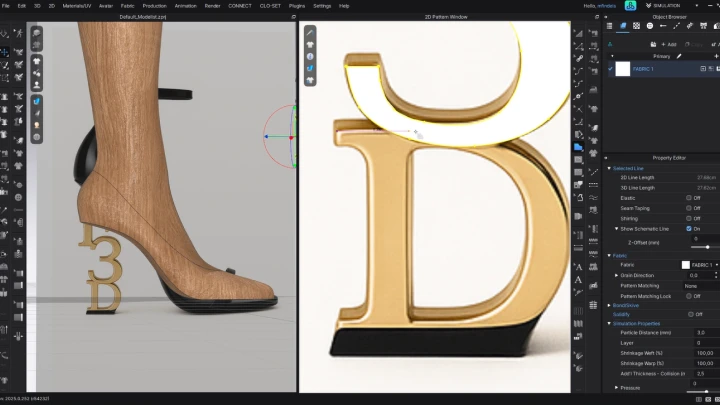This screenshot has width=720, height=405.
Task: Expand the Pressure row
Action: [x=616, y=388]
